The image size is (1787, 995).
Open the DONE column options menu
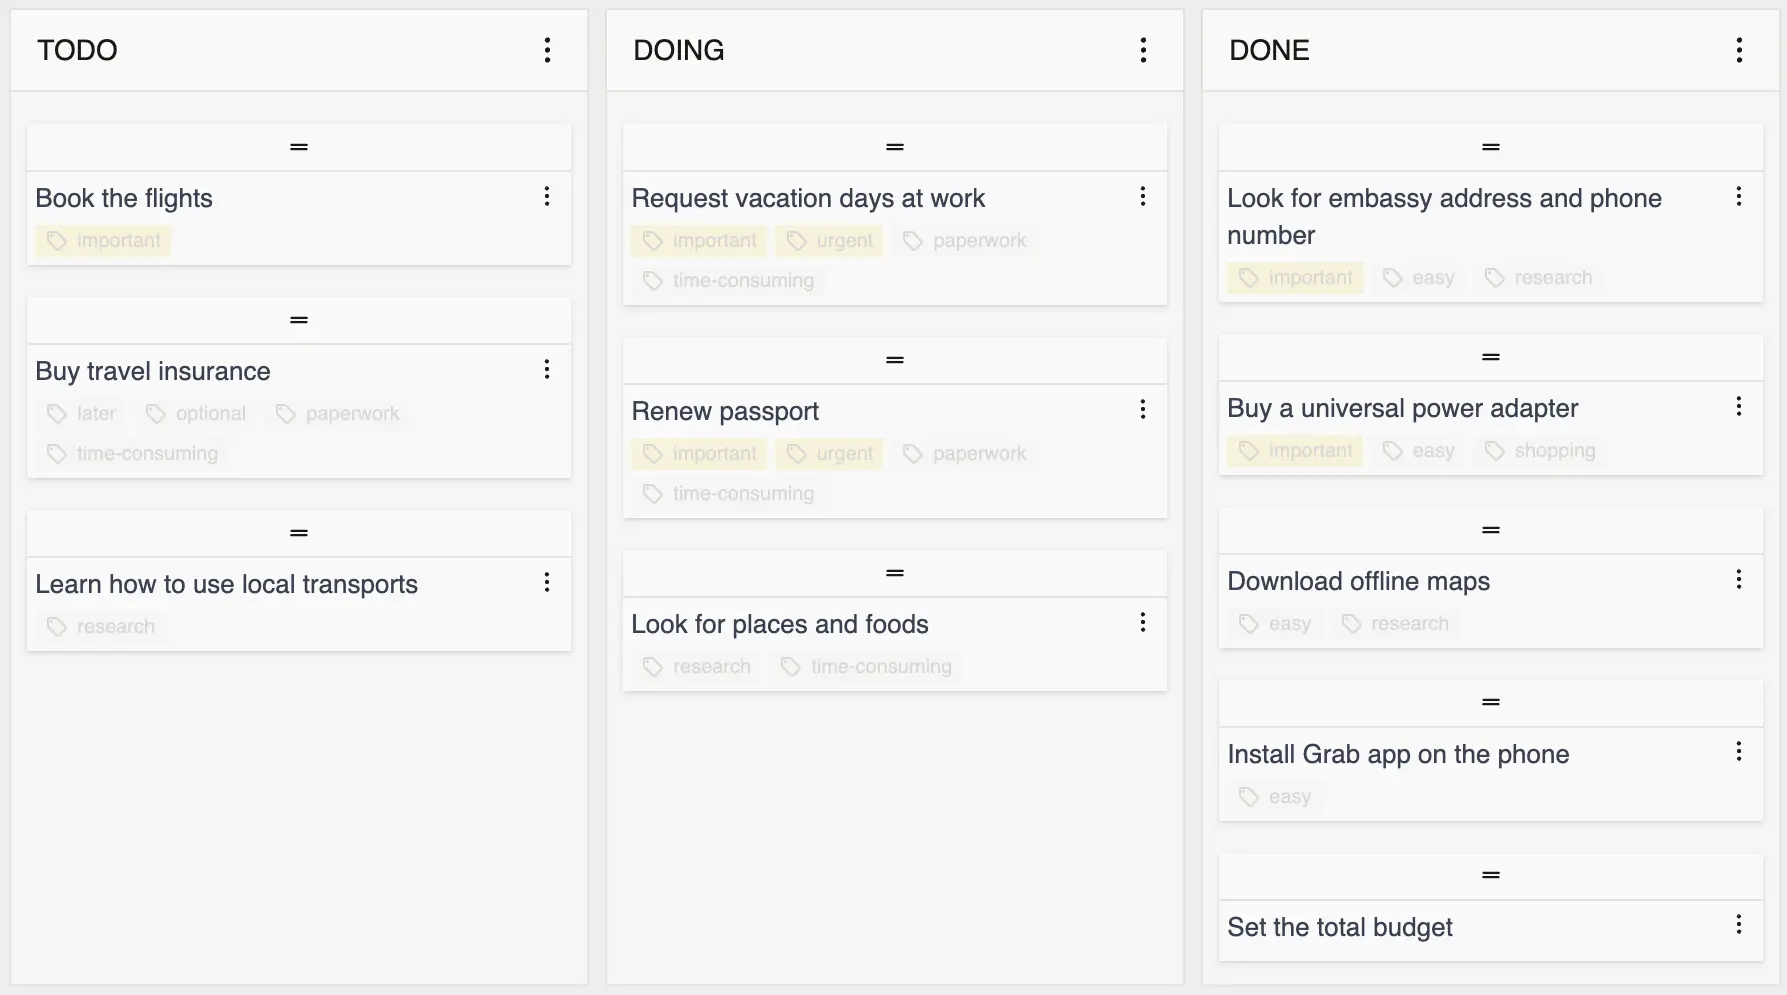pos(1739,50)
